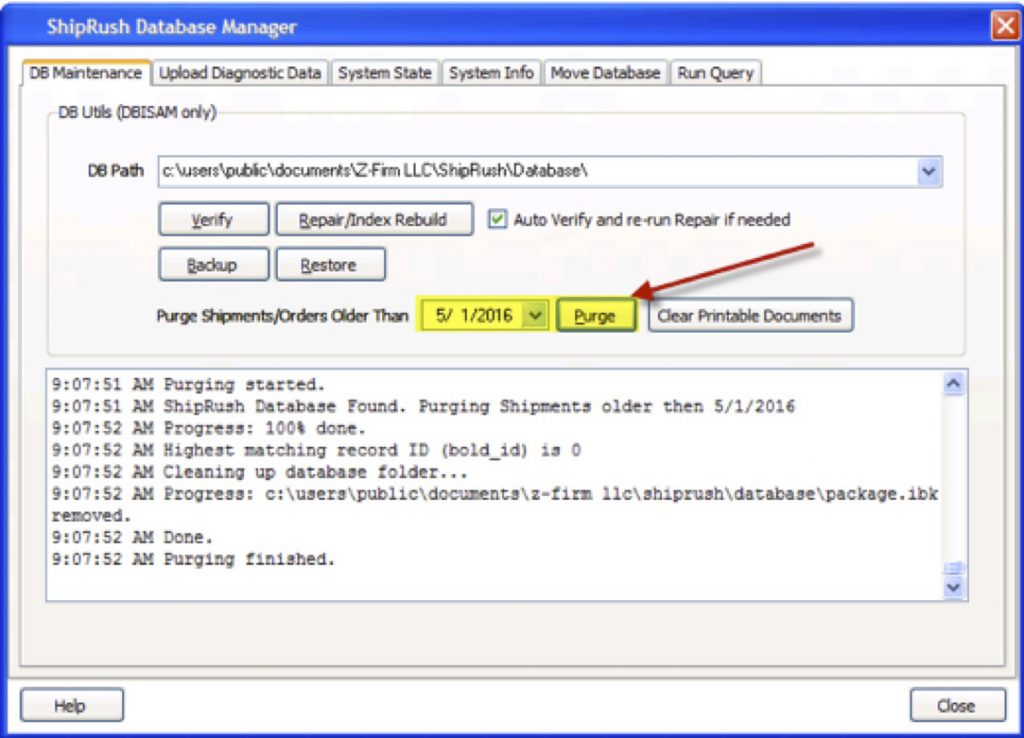Click Clear Printable Documents

tap(750, 315)
